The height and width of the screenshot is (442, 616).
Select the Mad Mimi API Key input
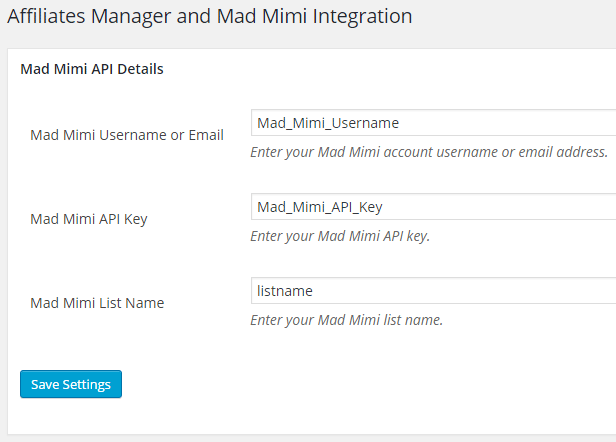pos(433,207)
